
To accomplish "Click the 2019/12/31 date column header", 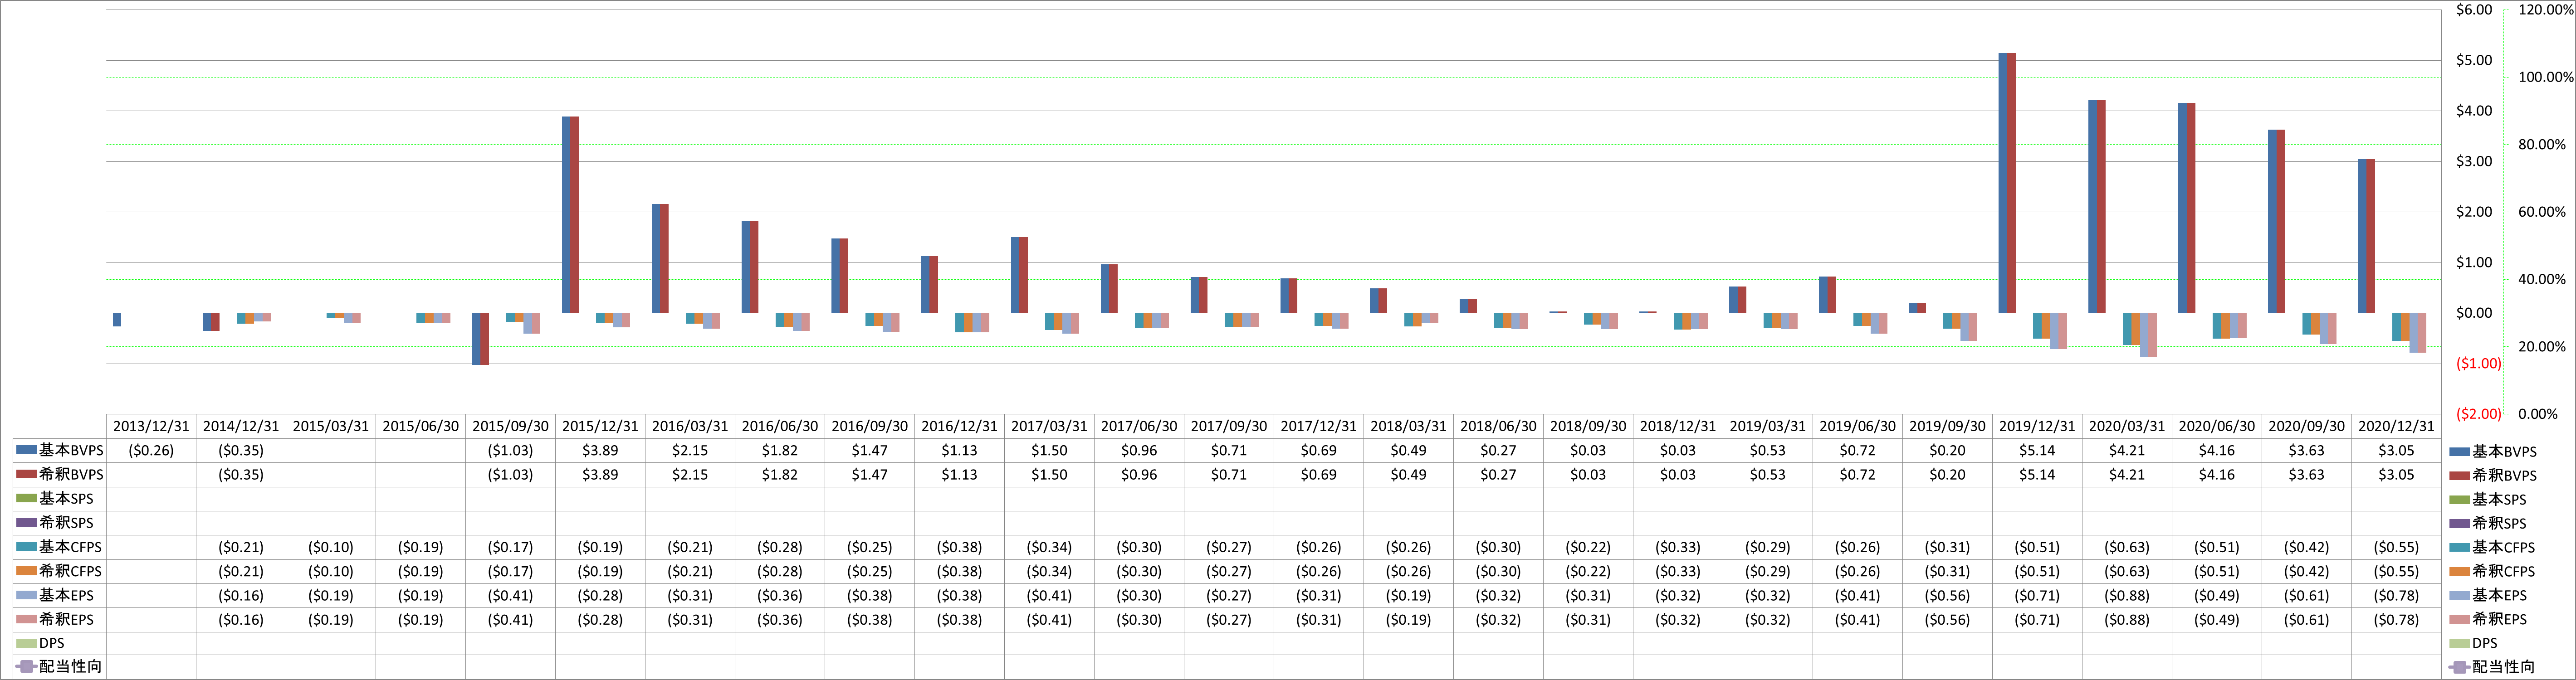I will tap(2037, 426).
